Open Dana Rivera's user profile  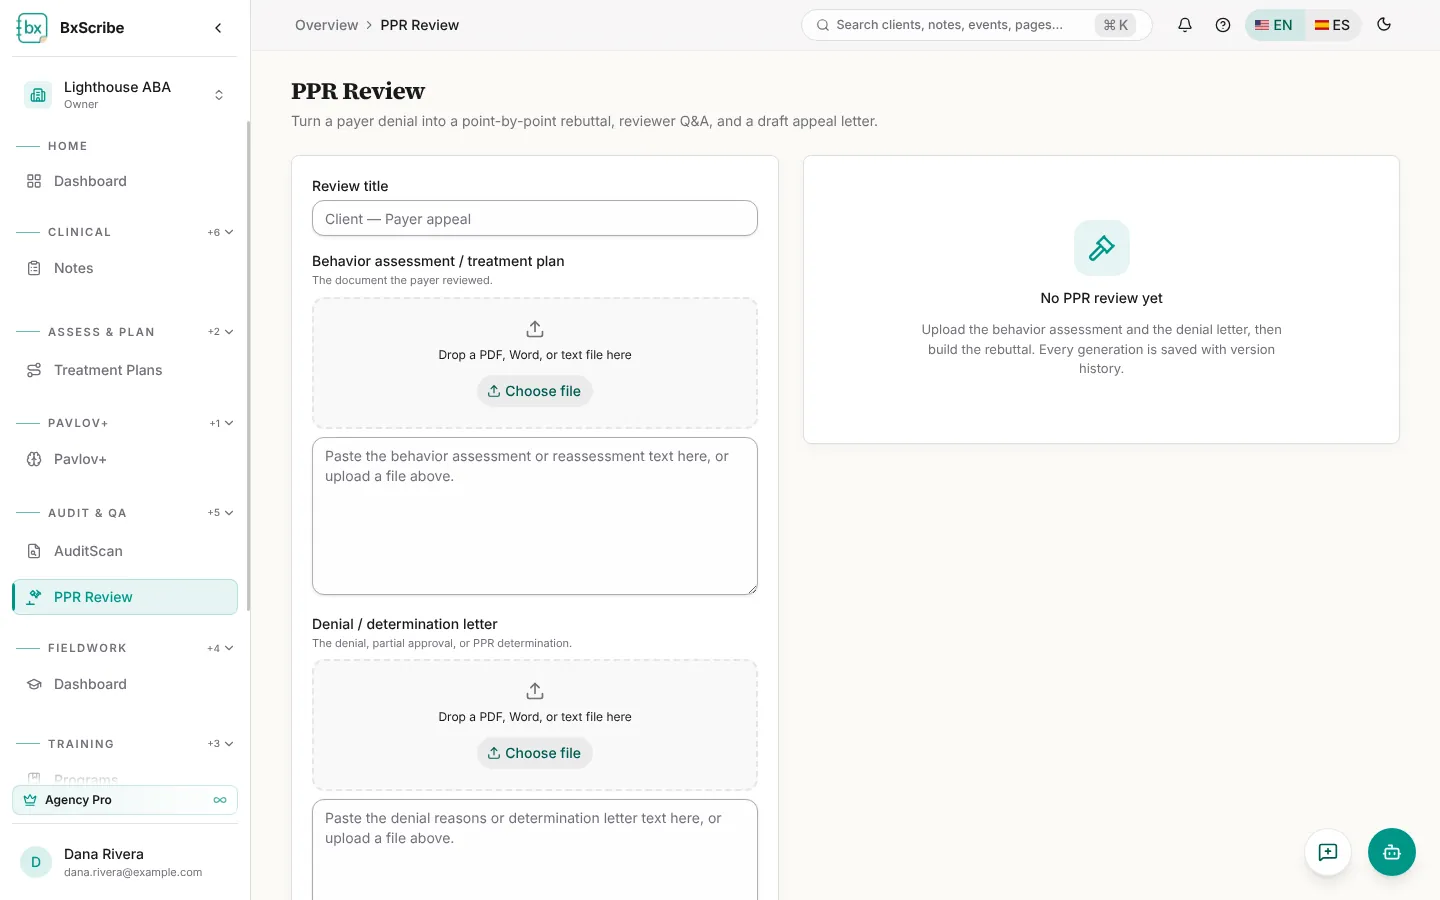point(125,862)
